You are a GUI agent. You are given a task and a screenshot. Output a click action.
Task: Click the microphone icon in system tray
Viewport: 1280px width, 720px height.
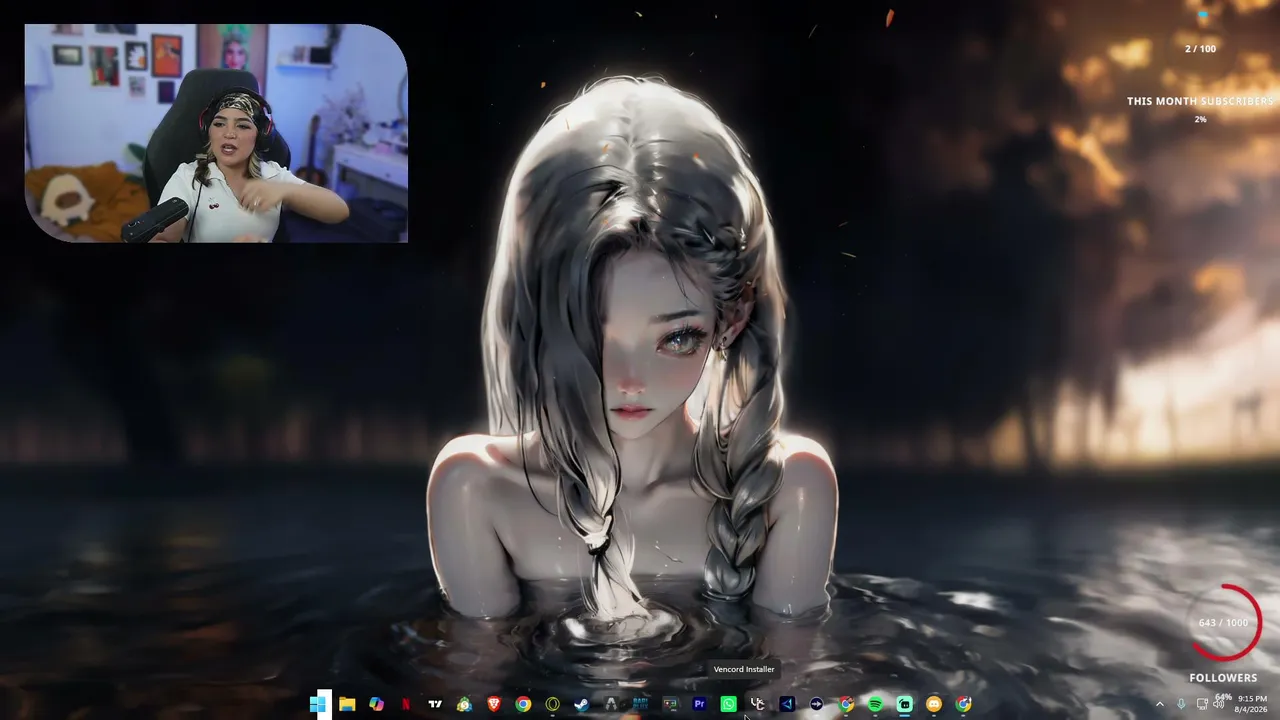[1181, 704]
